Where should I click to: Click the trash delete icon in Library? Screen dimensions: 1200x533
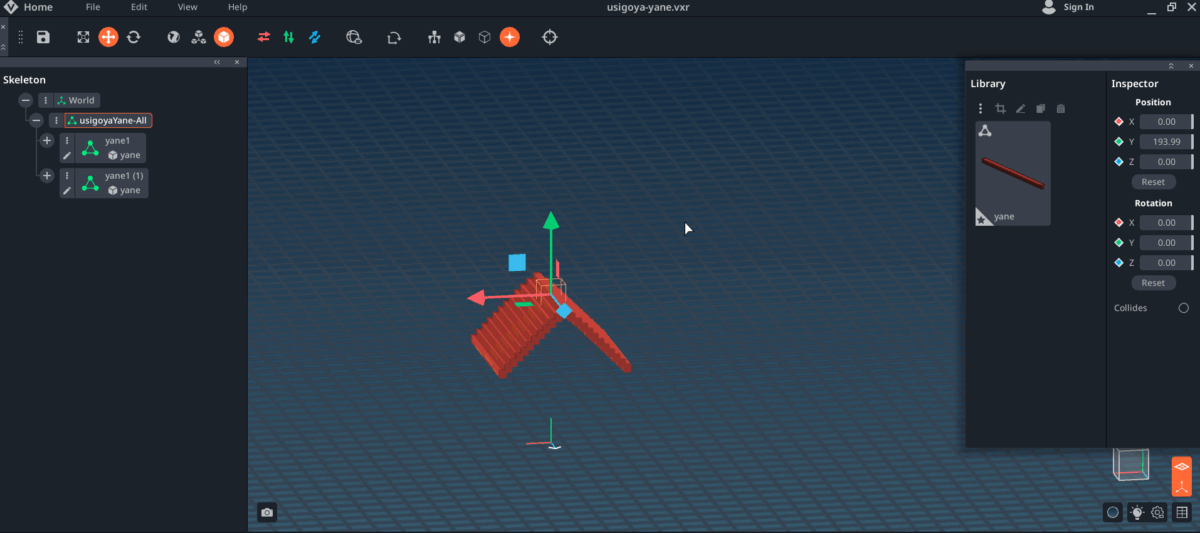[1061, 108]
